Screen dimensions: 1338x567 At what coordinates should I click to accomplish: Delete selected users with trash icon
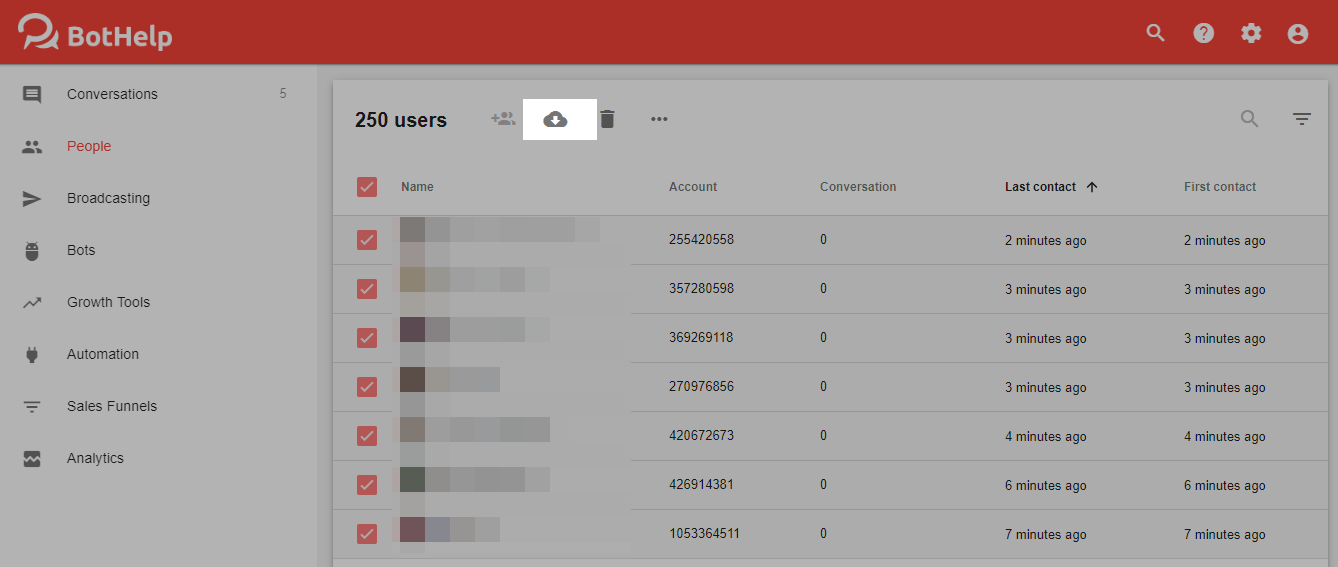[x=607, y=120]
